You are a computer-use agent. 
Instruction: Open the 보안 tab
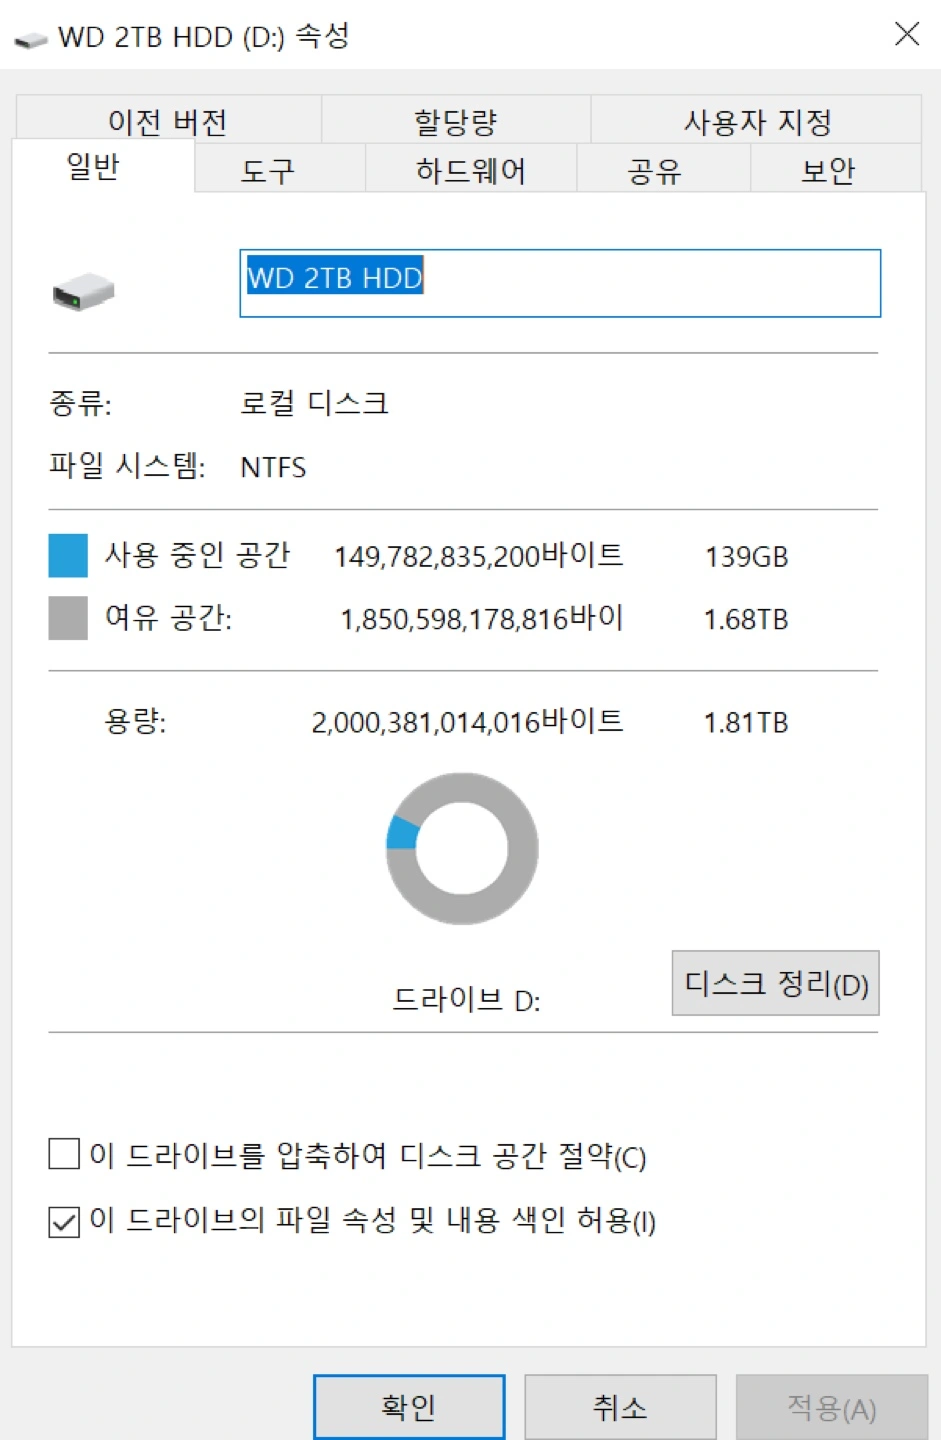coord(828,170)
